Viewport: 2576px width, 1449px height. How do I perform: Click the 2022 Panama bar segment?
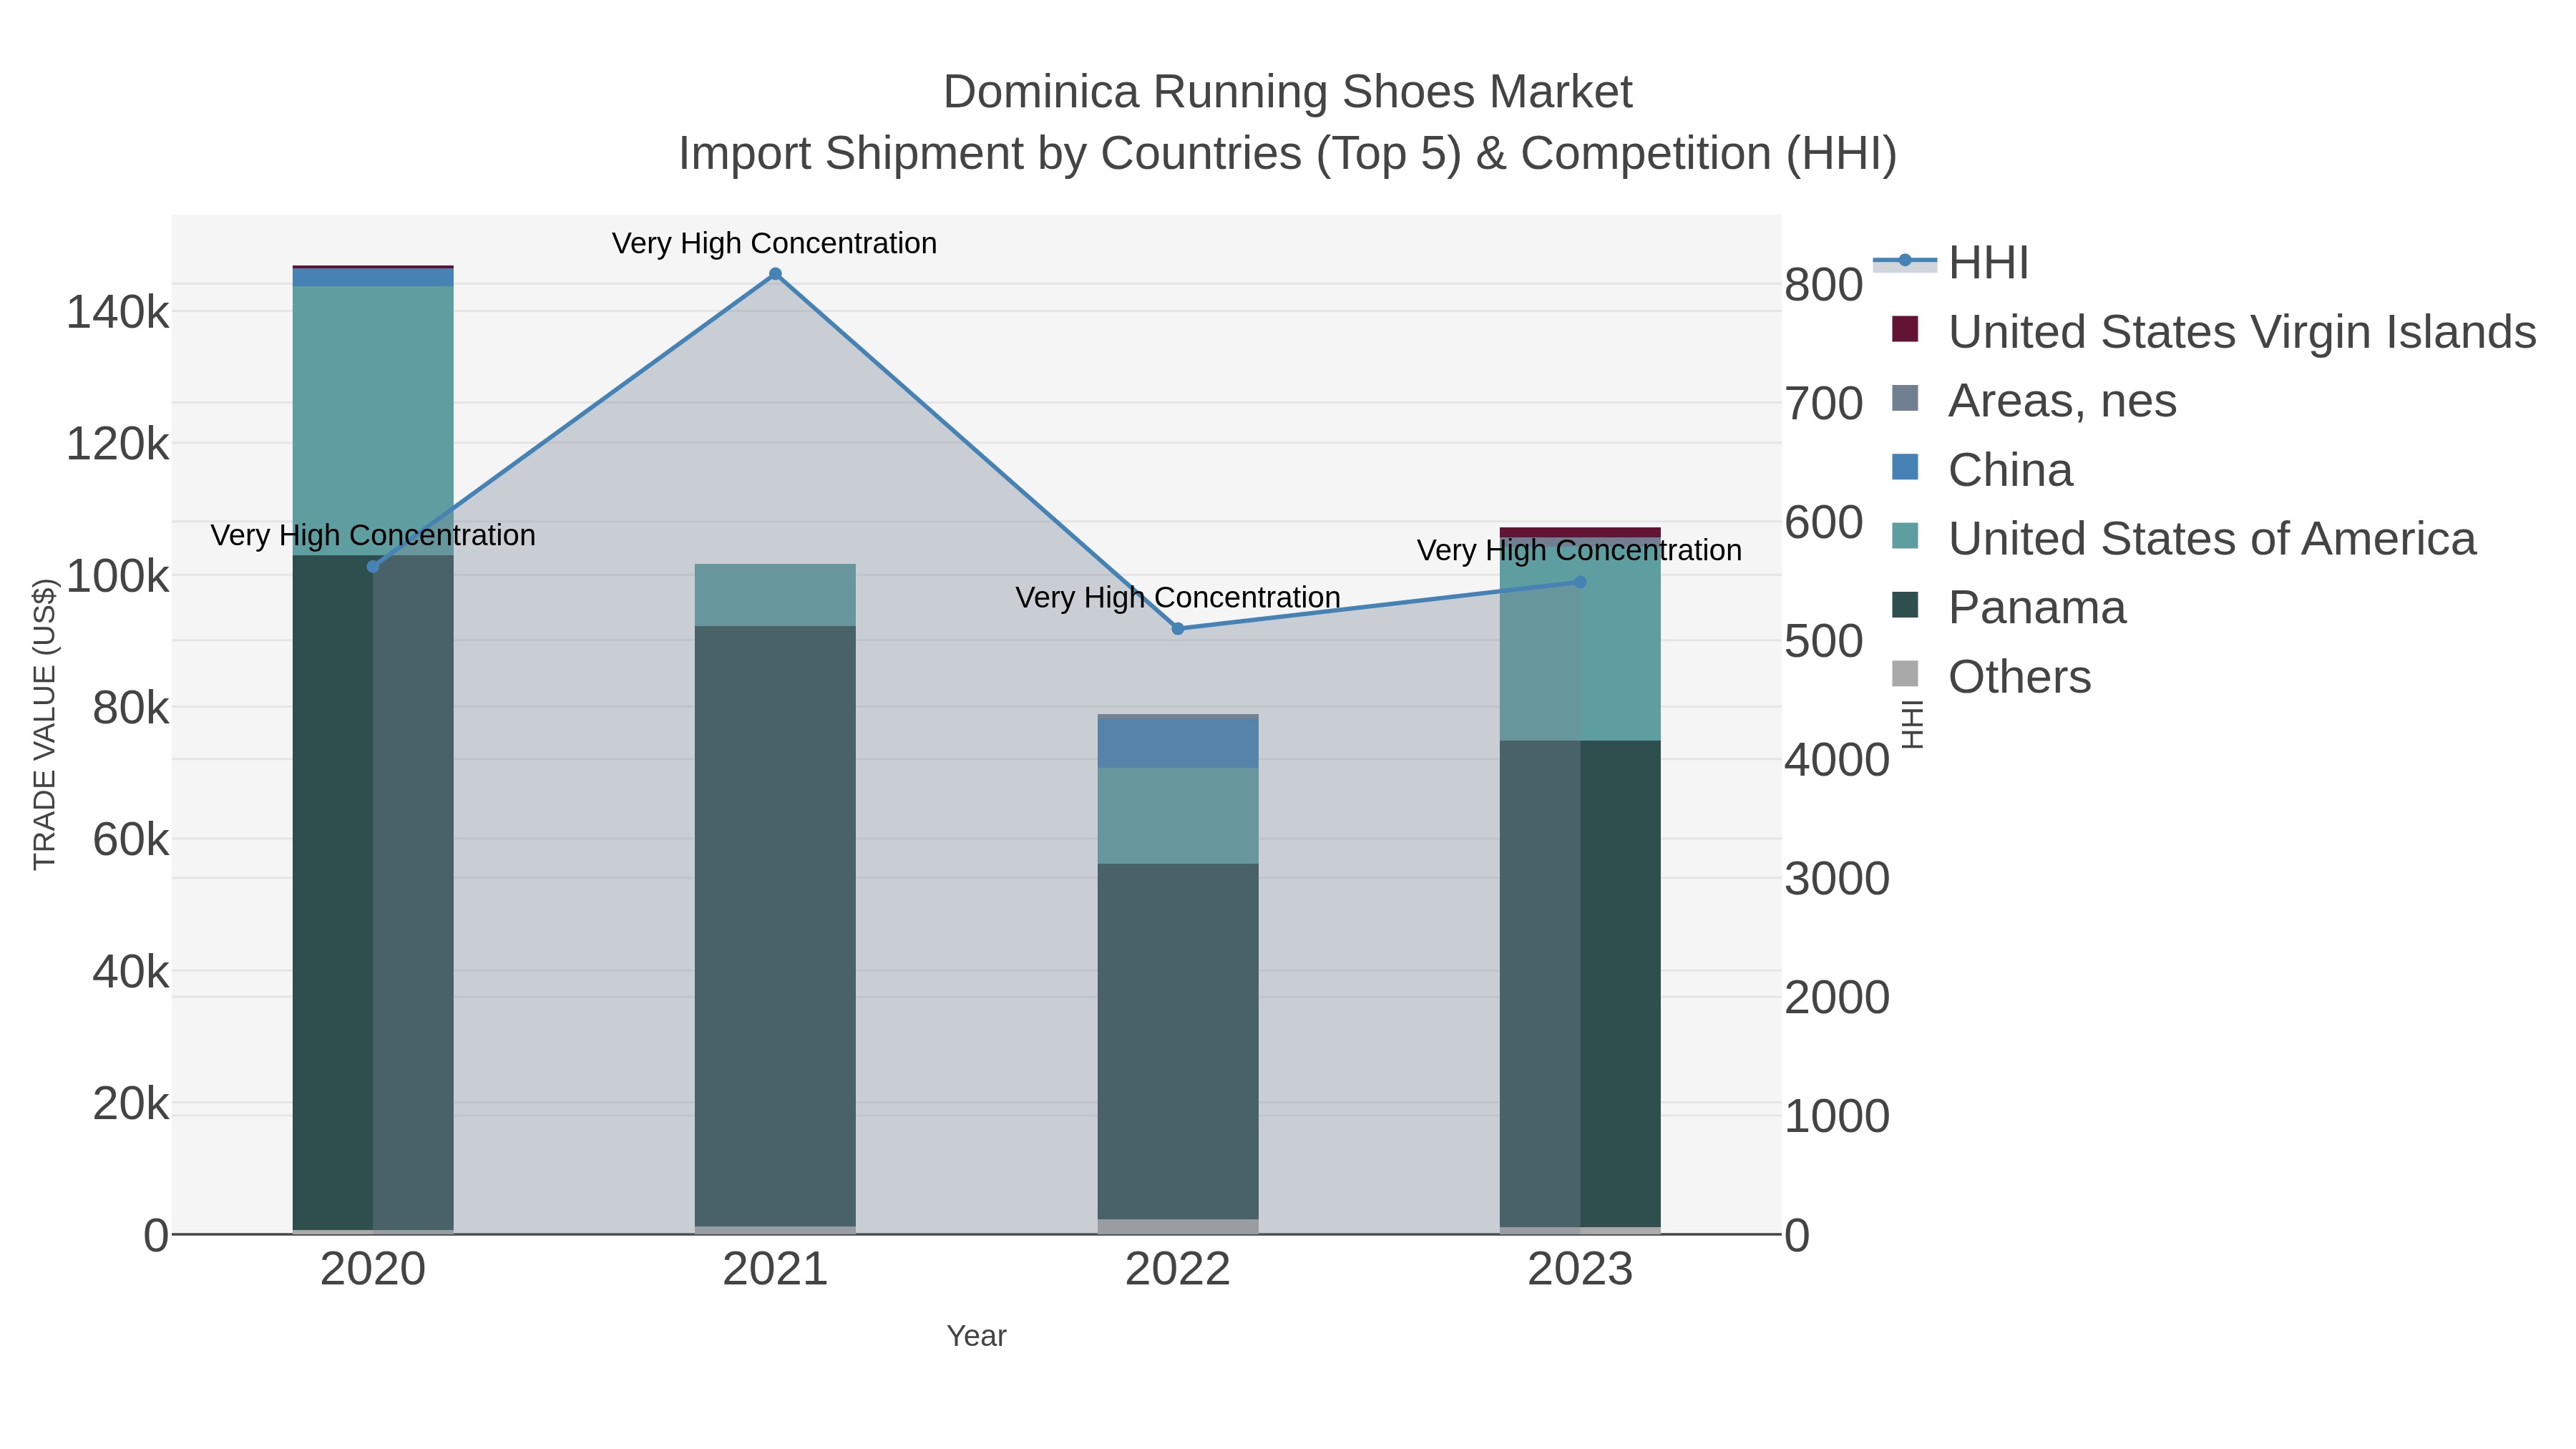tap(1178, 1042)
